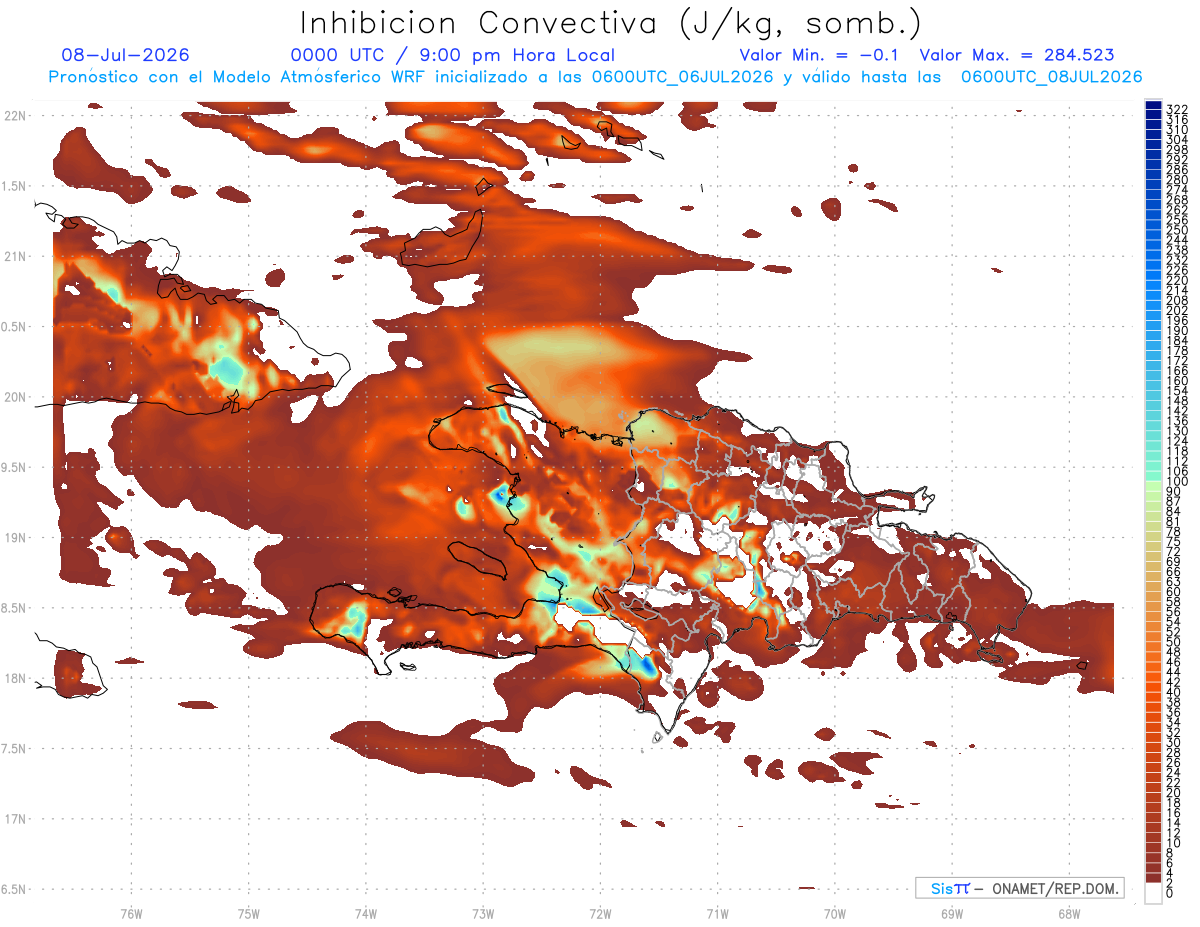Screen dimensions: 1200x927
Task: Click the colorbar label "160"
Action: (1177, 381)
